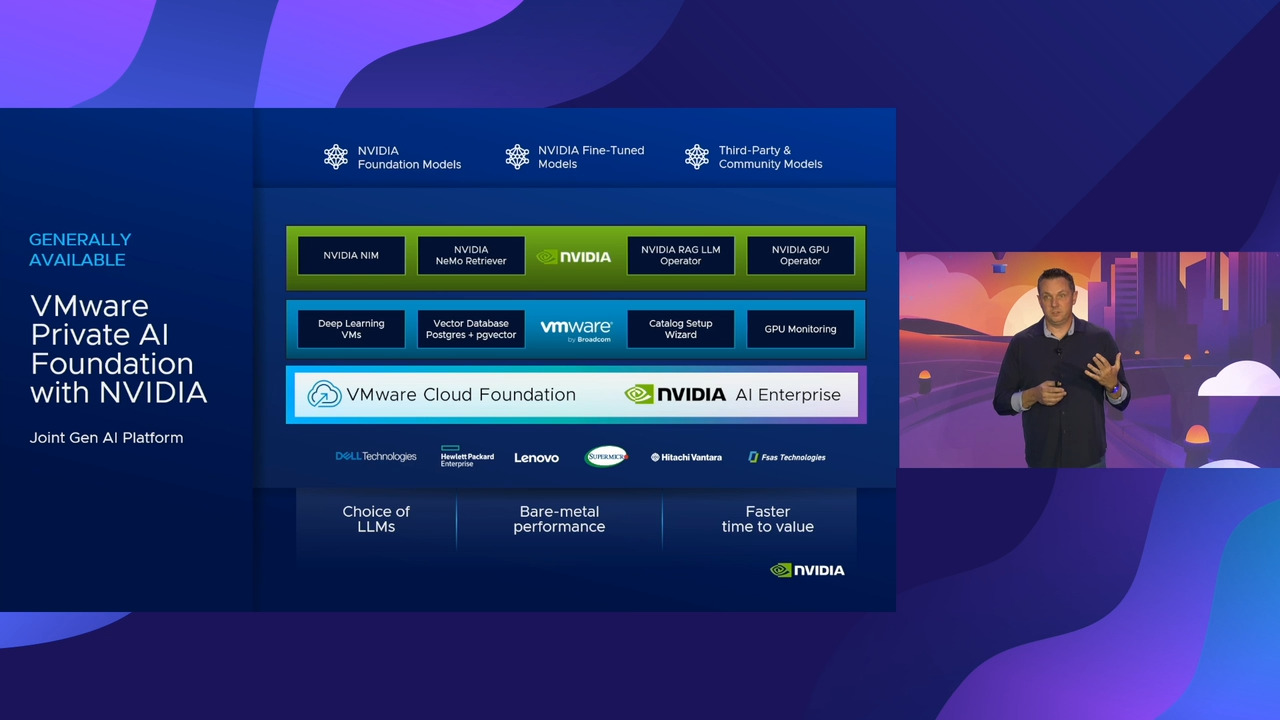The image size is (1280, 720).
Task: Click the NVIDIA logo below Faster time to value
Action: pyautogui.click(x=808, y=570)
